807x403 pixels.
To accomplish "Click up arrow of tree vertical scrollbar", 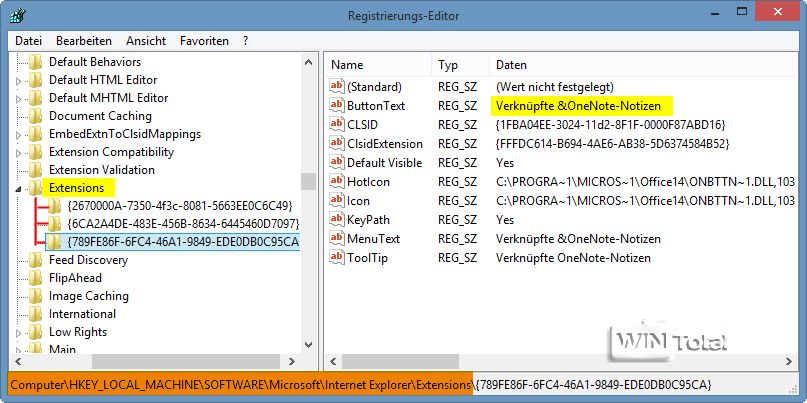I will pos(308,62).
